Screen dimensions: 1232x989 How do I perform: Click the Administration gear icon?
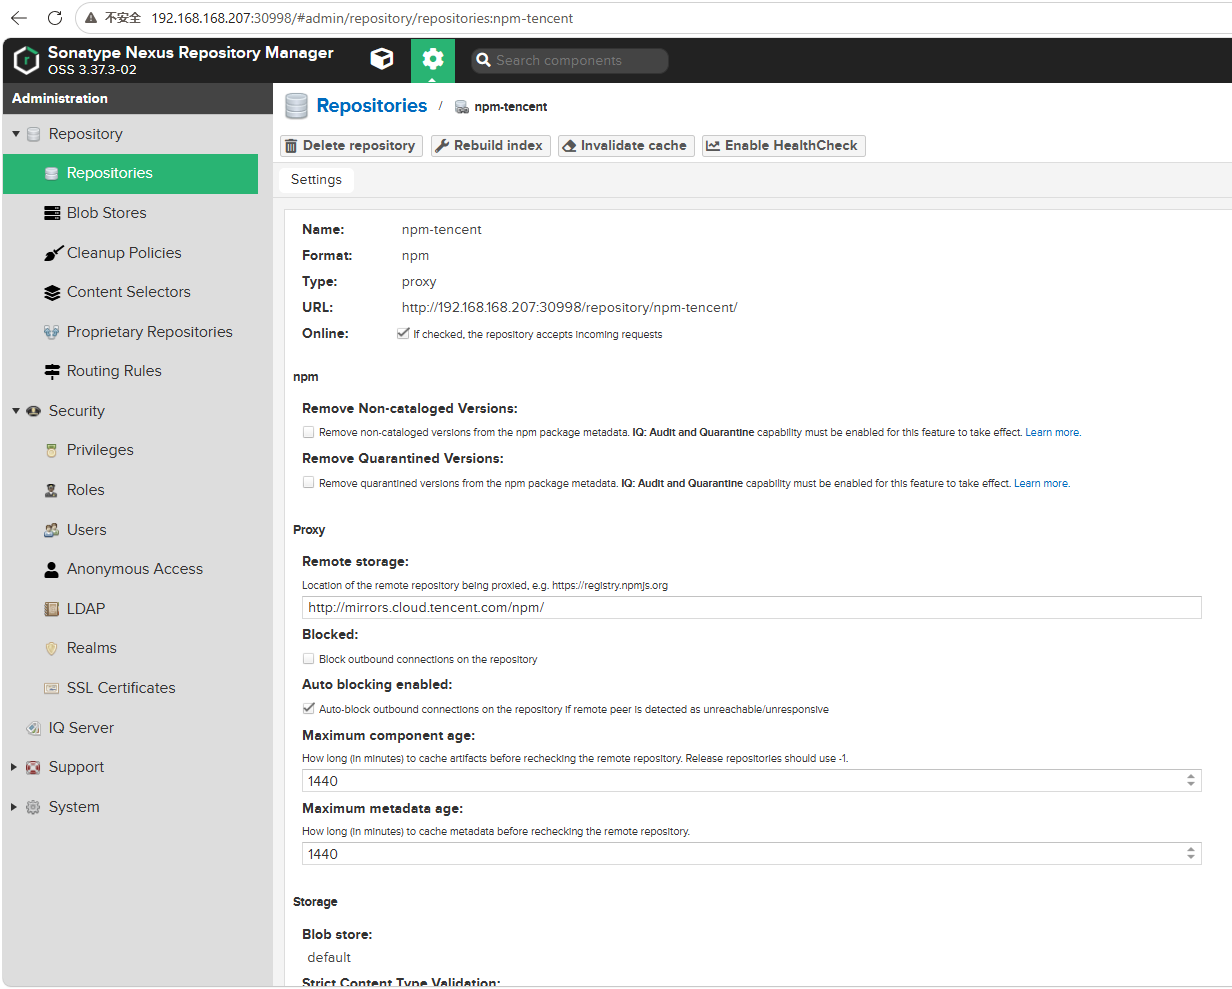tap(432, 60)
